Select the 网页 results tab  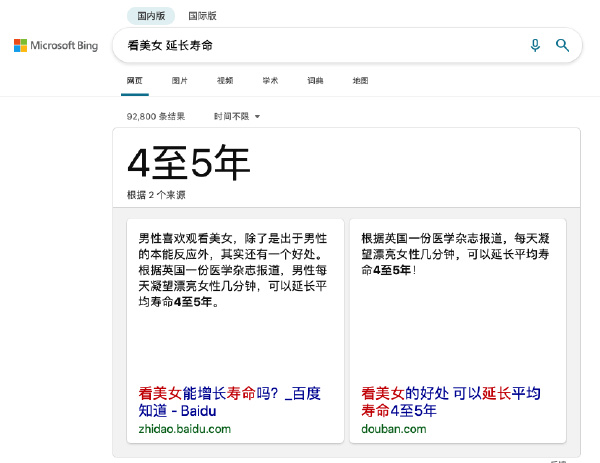pyautogui.click(x=135, y=80)
